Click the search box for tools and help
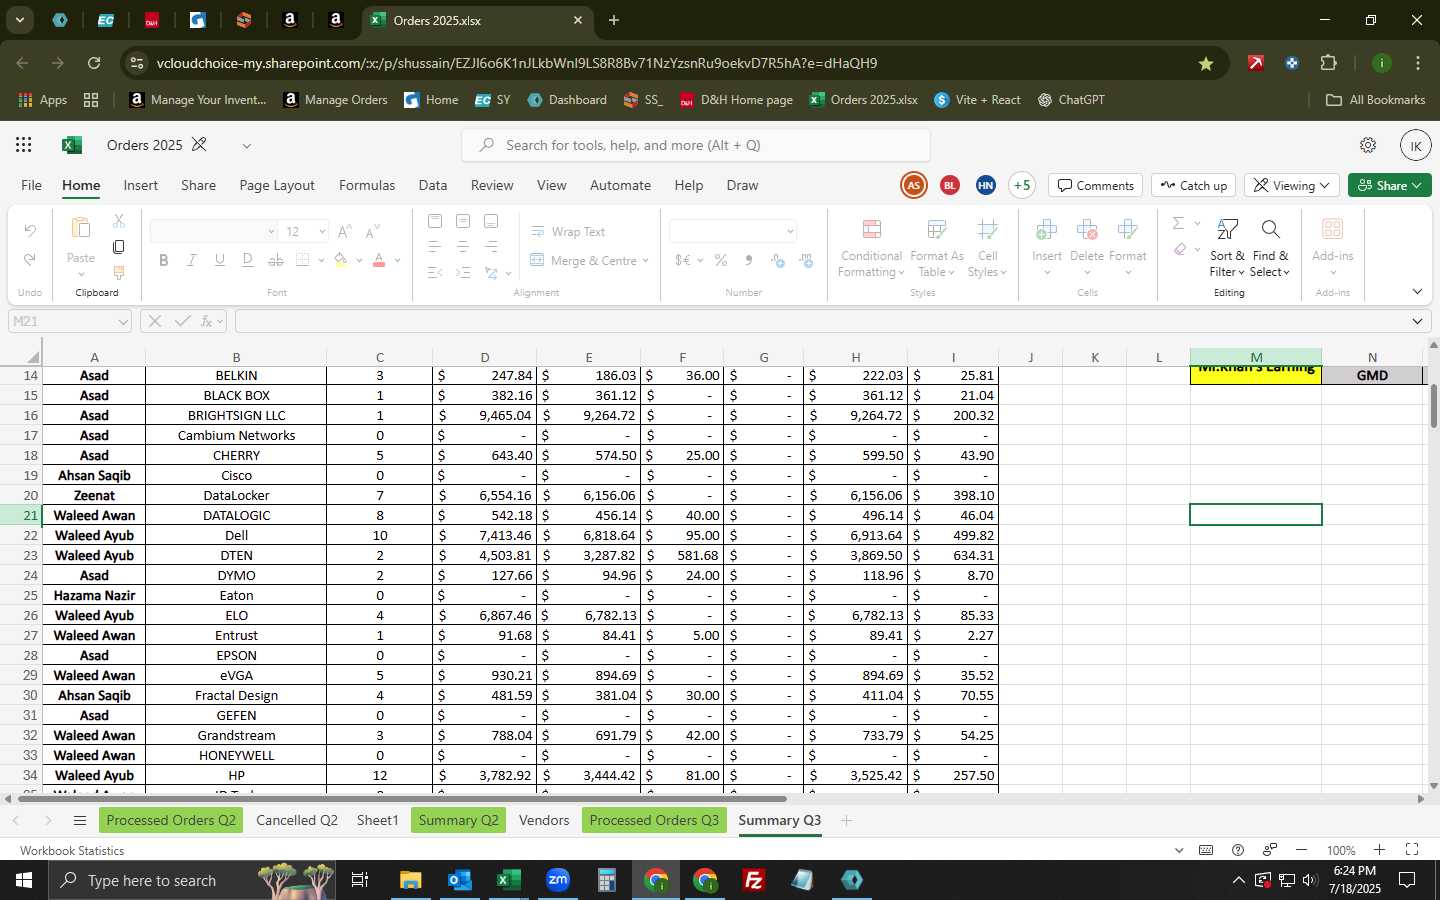 696,145
